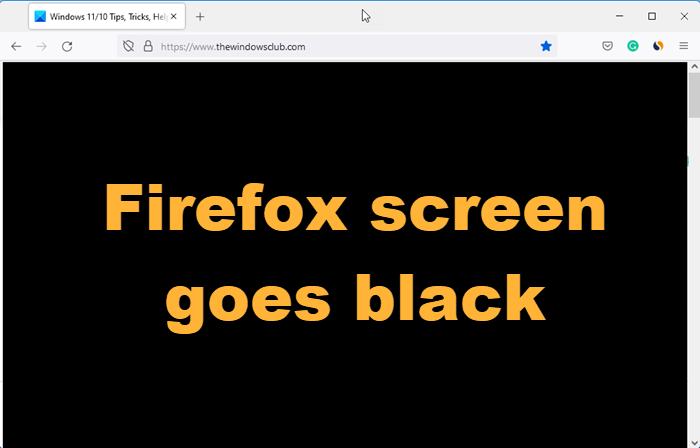Save page to Pocket
The width and height of the screenshot is (700, 448).
pyautogui.click(x=607, y=46)
